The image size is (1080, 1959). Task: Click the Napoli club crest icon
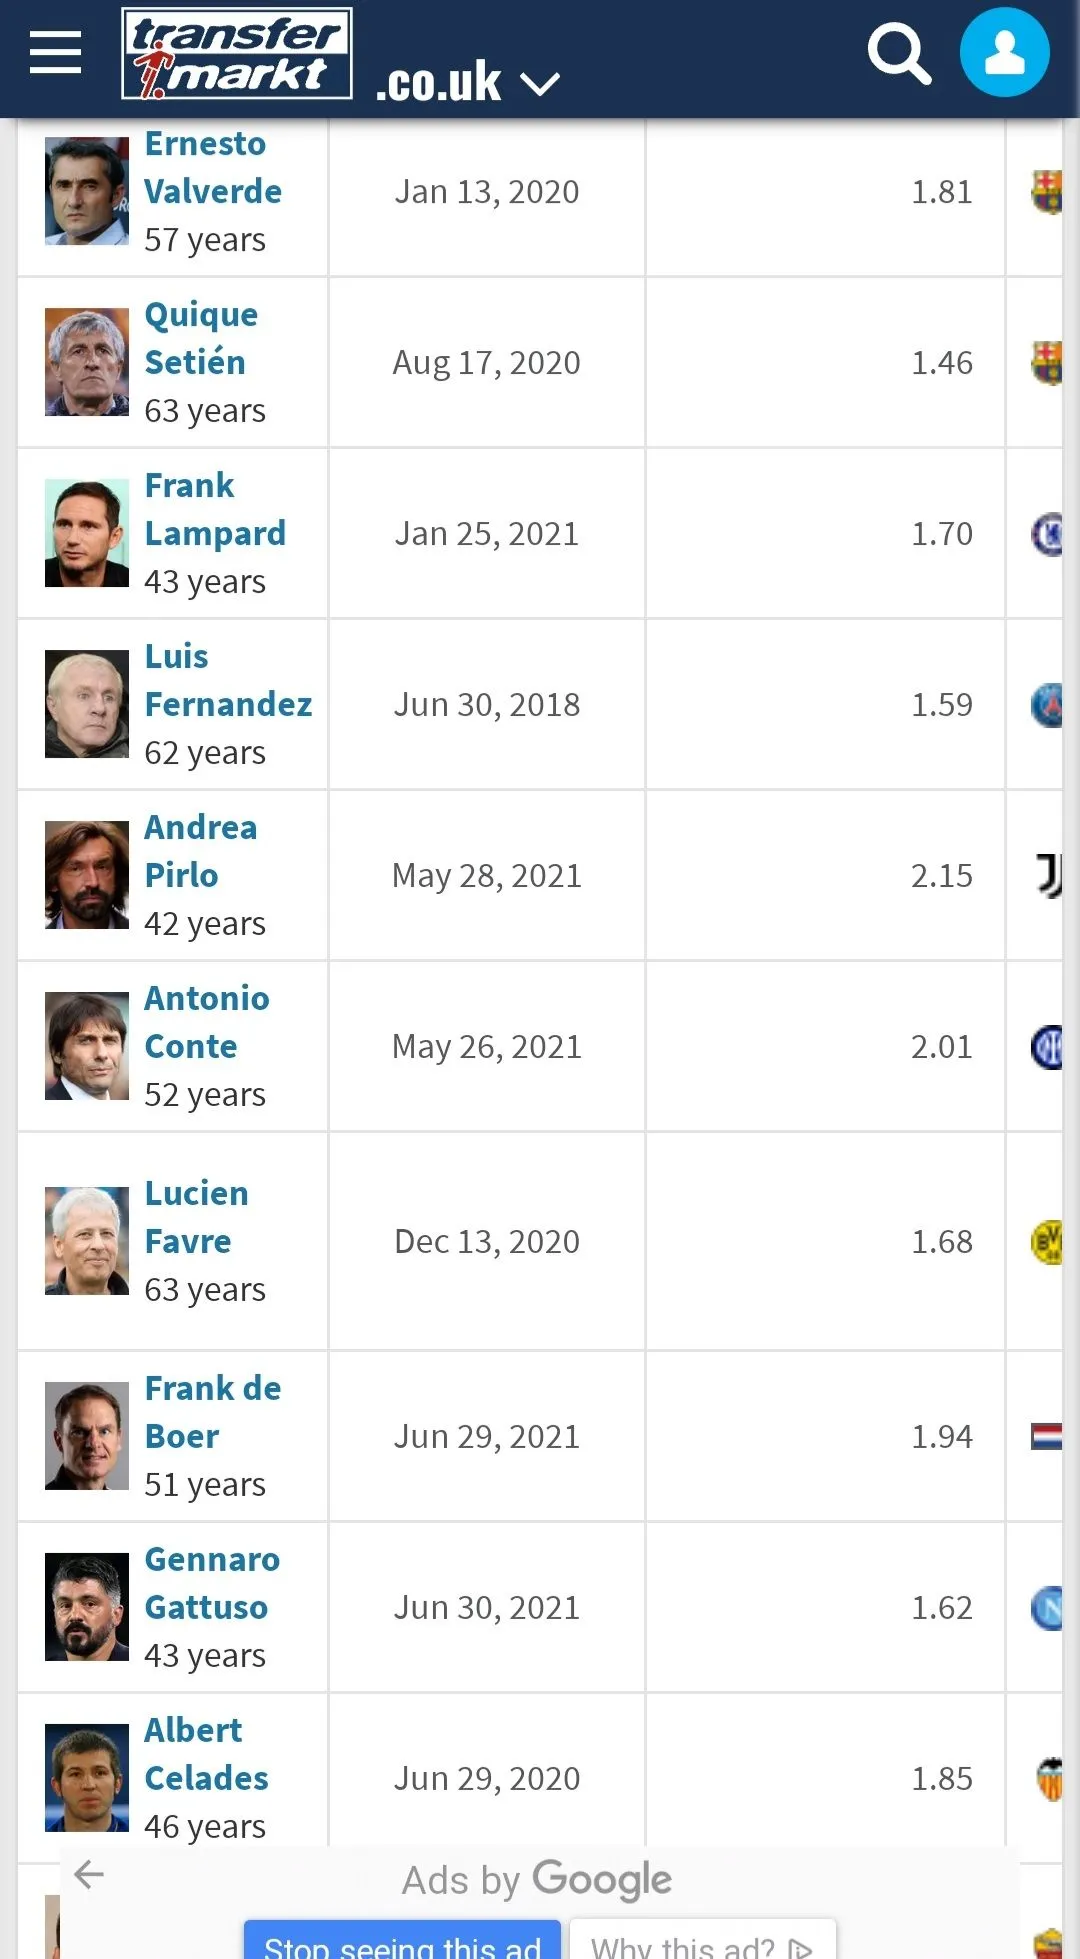coord(1046,1608)
